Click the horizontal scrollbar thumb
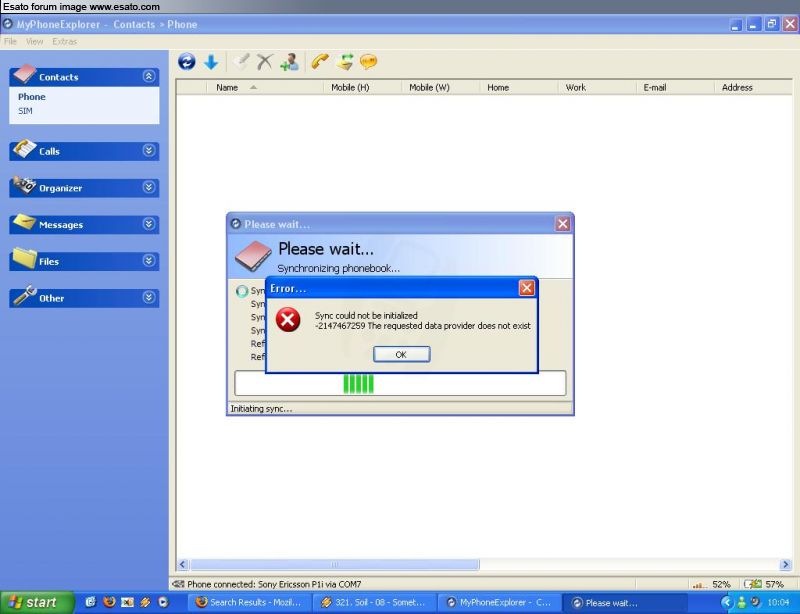800x614 pixels. [335, 564]
